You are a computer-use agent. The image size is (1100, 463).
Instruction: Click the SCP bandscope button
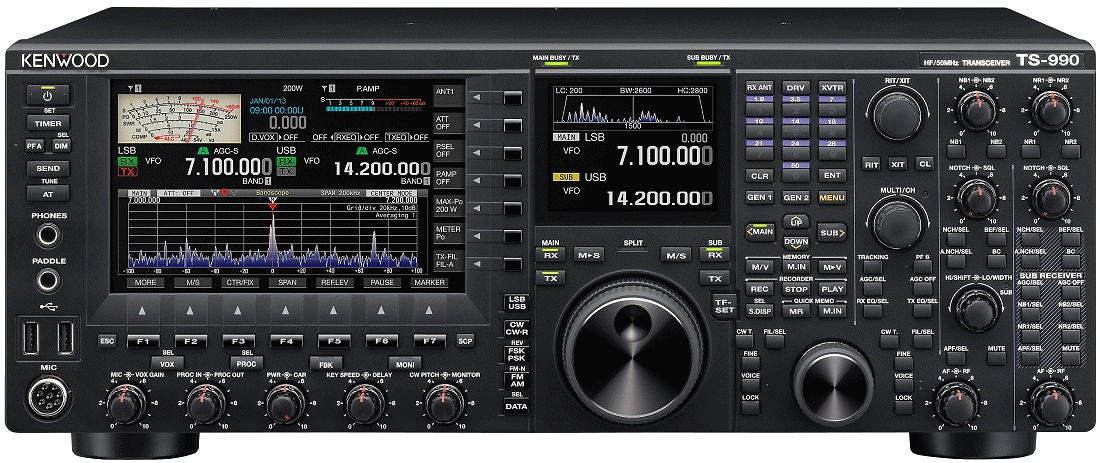point(465,342)
